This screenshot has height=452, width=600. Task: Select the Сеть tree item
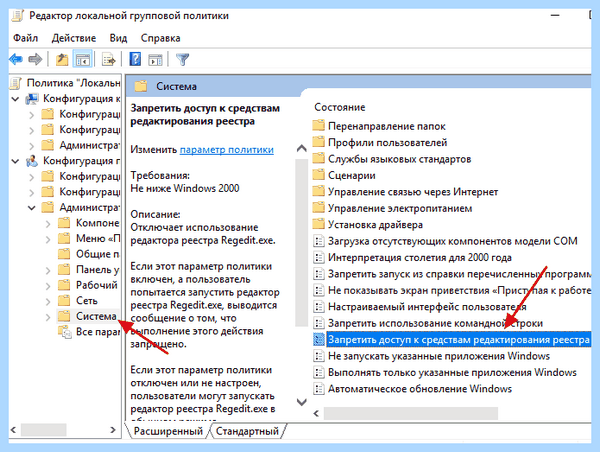click(86, 301)
